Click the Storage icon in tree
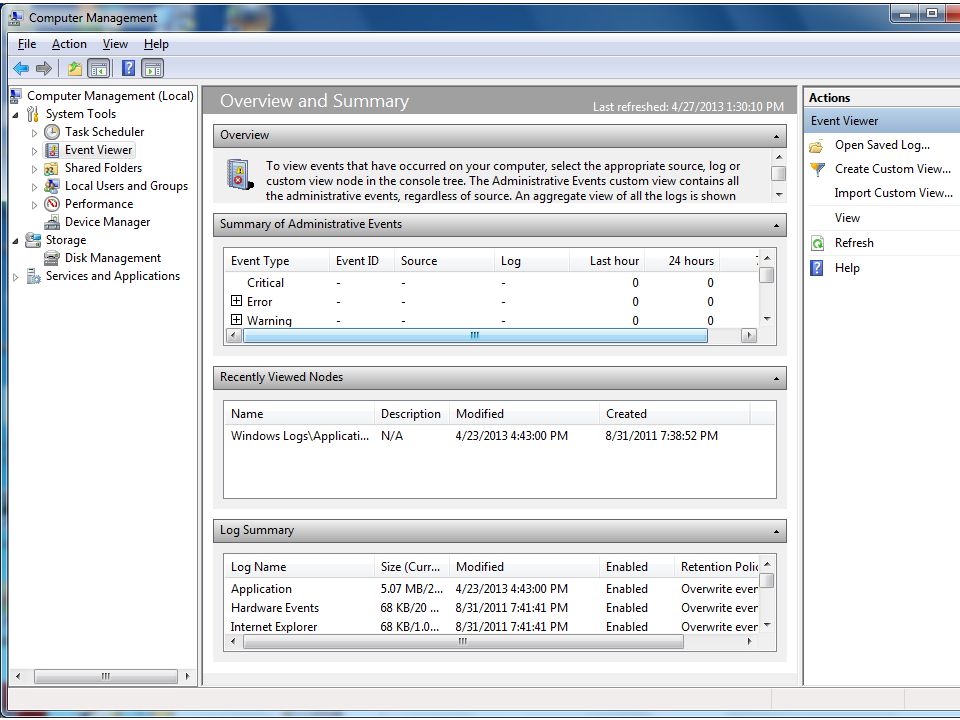 33,240
